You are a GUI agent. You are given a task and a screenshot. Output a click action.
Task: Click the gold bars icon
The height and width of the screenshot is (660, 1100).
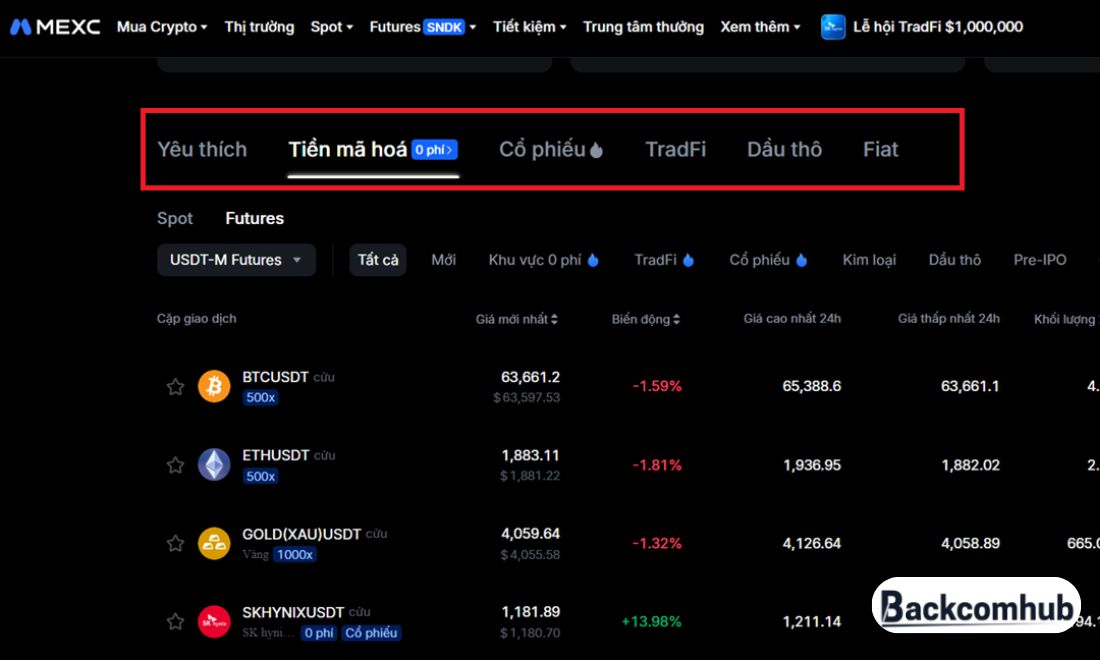pyautogui.click(x=214, y=544)
